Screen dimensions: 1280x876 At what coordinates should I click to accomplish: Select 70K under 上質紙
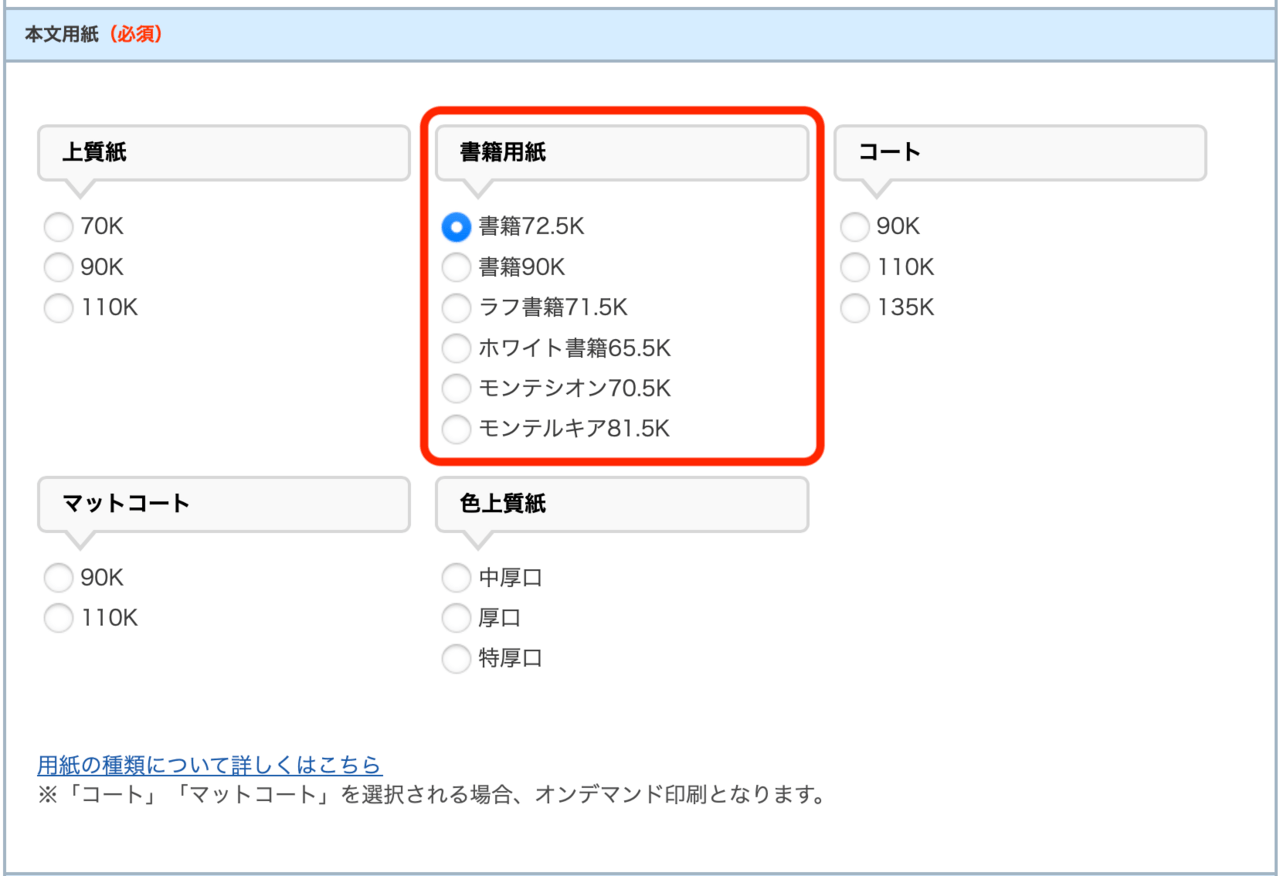[x=59, y=228]
